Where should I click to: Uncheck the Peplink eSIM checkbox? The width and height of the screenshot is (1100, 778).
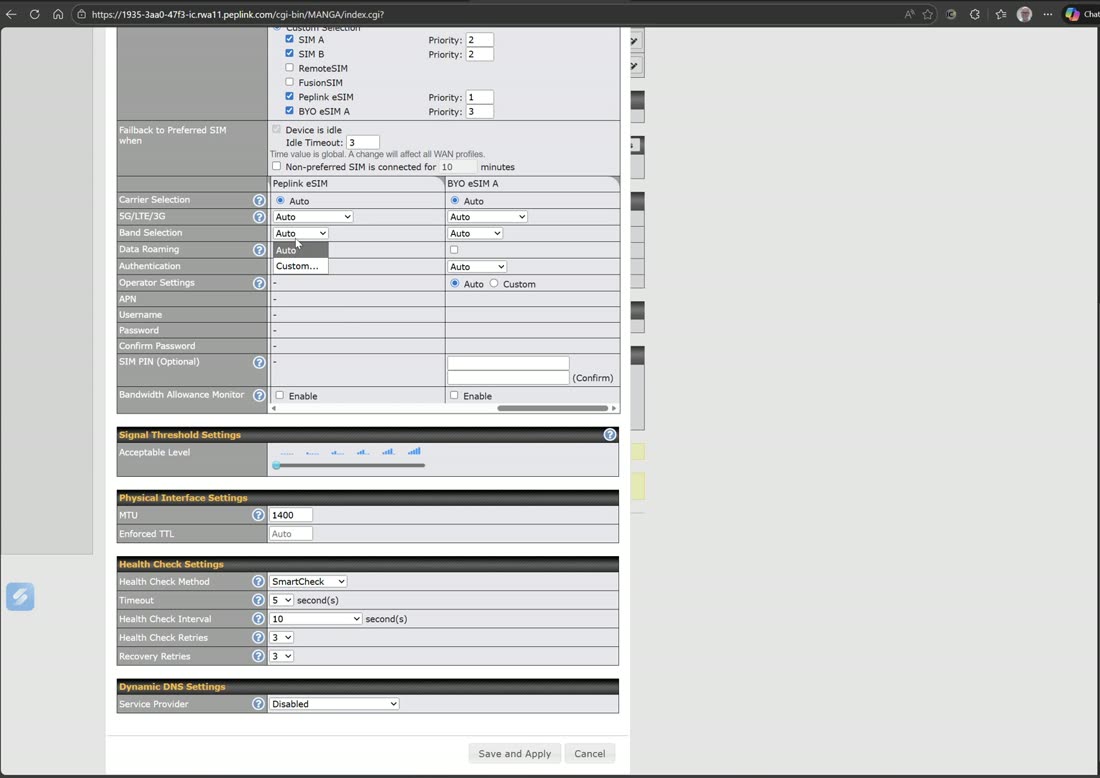tap(289, 96)
